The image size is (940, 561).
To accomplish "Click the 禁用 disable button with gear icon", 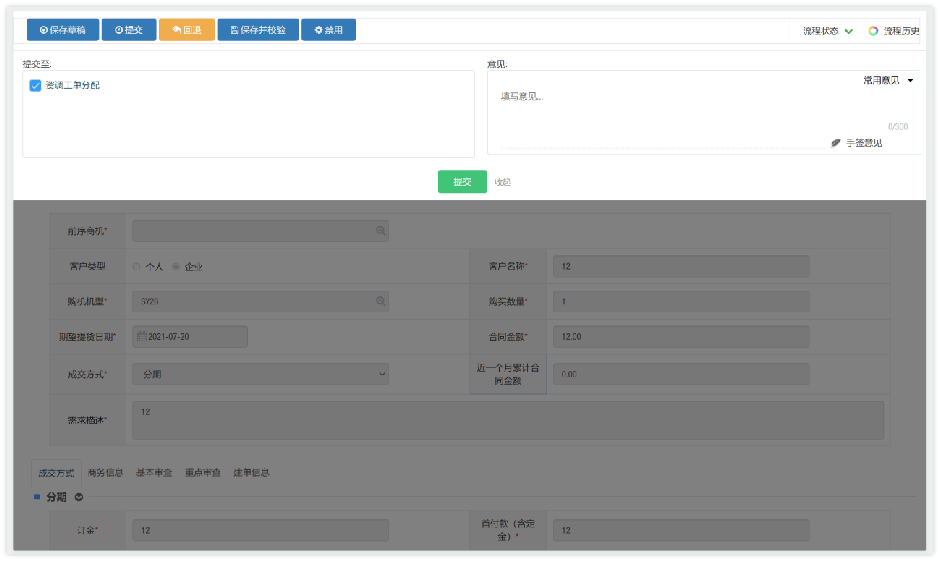I will point(328,30).
